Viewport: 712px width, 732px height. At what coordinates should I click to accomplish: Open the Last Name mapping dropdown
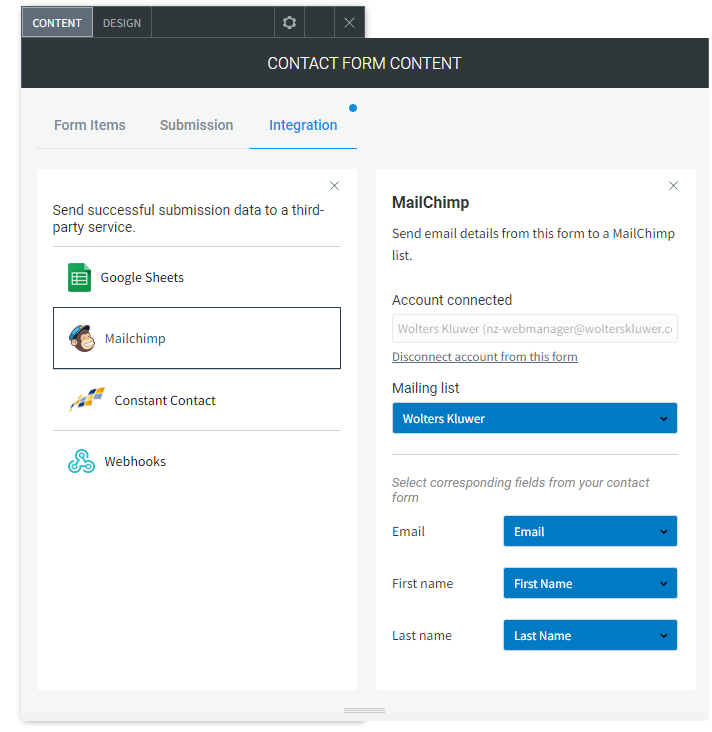pyautogui.click(x=590, y=635)
